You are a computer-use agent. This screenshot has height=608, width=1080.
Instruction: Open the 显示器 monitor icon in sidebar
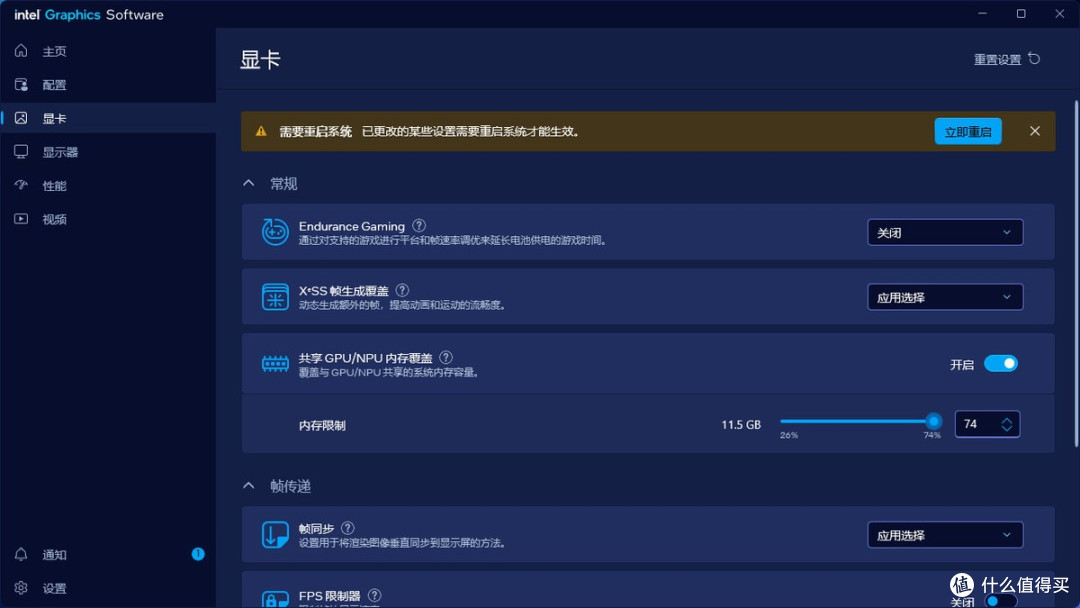(21, 151)
